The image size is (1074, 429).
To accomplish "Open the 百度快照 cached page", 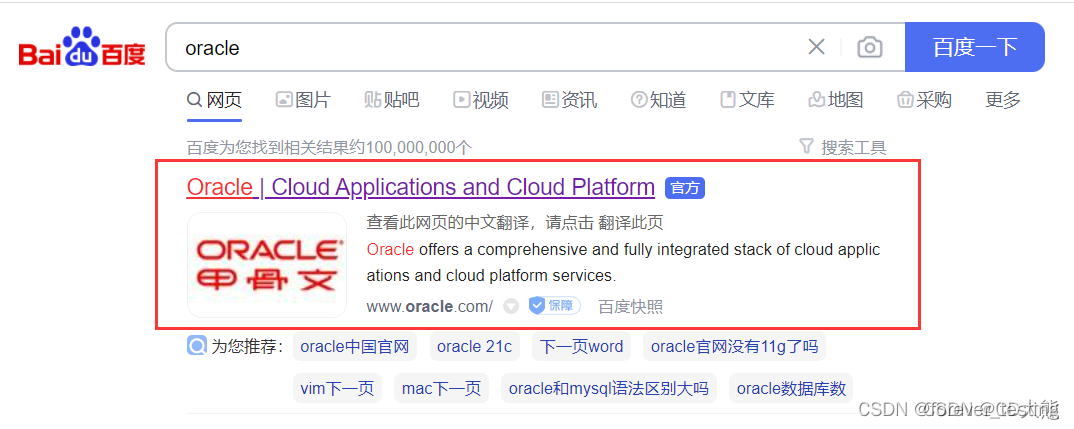I will (x=630, y=306).
